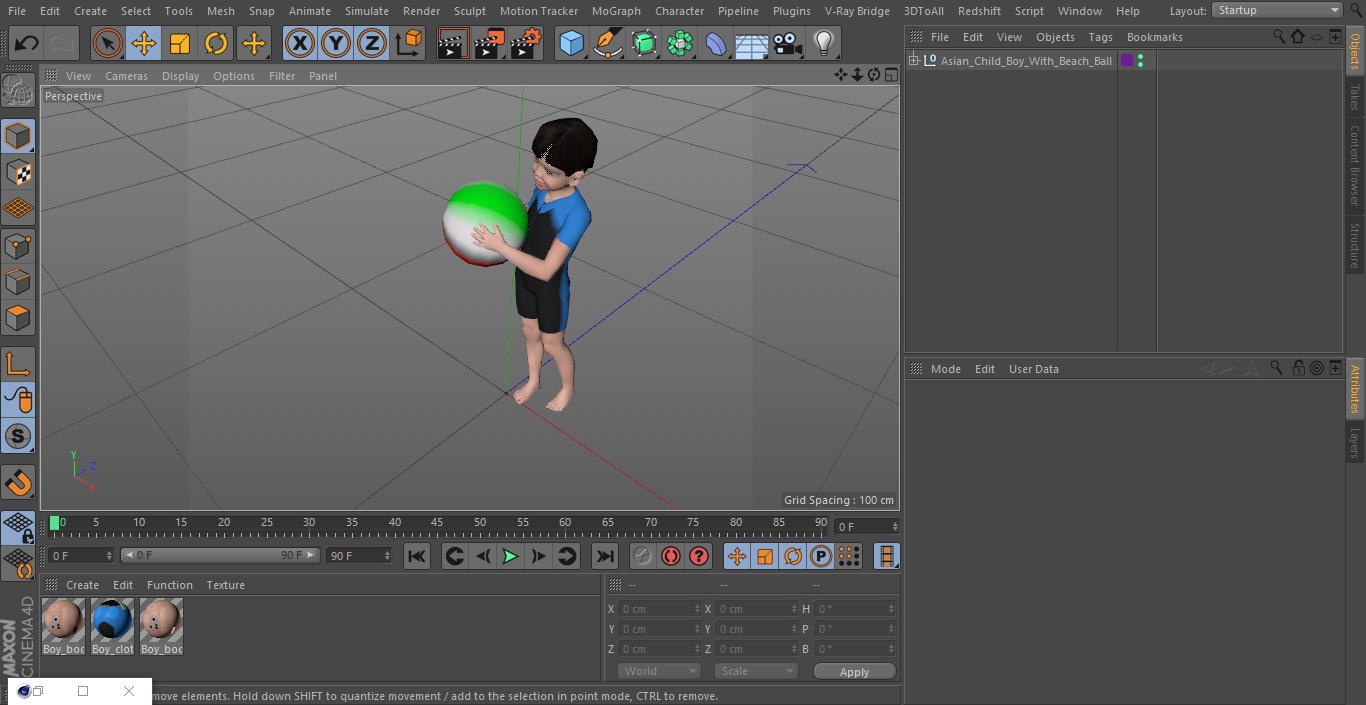
Task: Open the File menu
Action: [17, 11]
